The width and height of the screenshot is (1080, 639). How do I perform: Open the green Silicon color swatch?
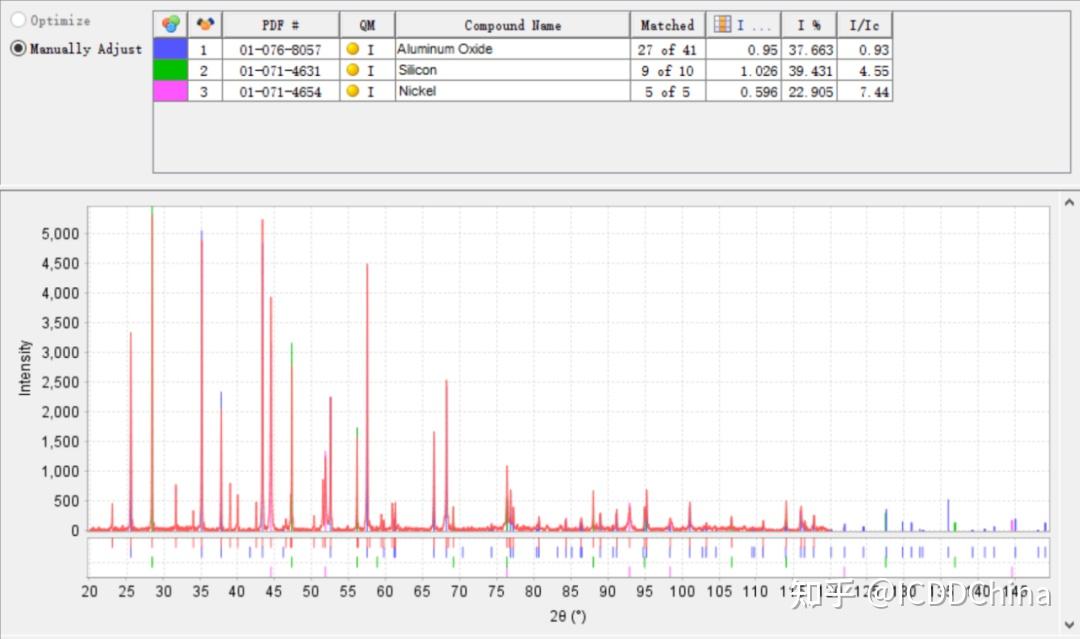click(x=171, y=70)
